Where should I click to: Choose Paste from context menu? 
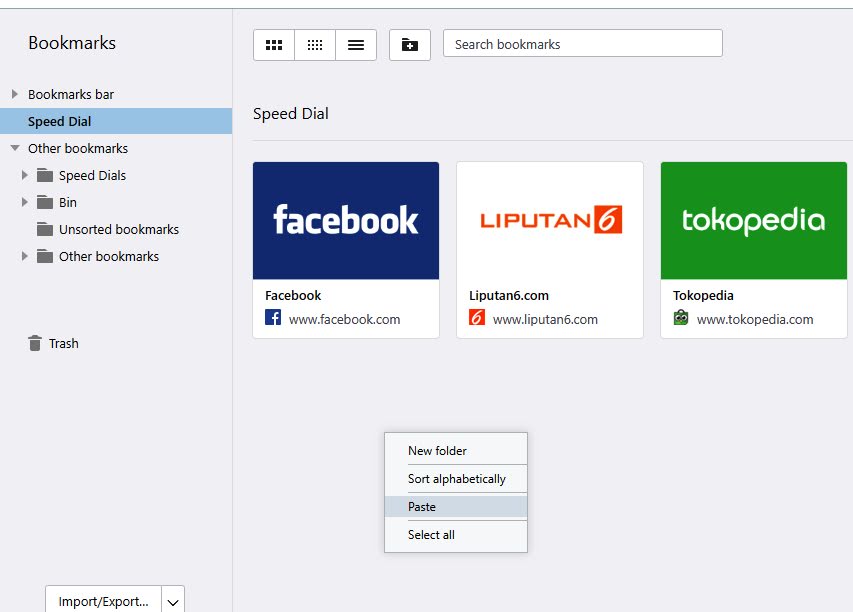pyautogui.click(x=456, y=506)
